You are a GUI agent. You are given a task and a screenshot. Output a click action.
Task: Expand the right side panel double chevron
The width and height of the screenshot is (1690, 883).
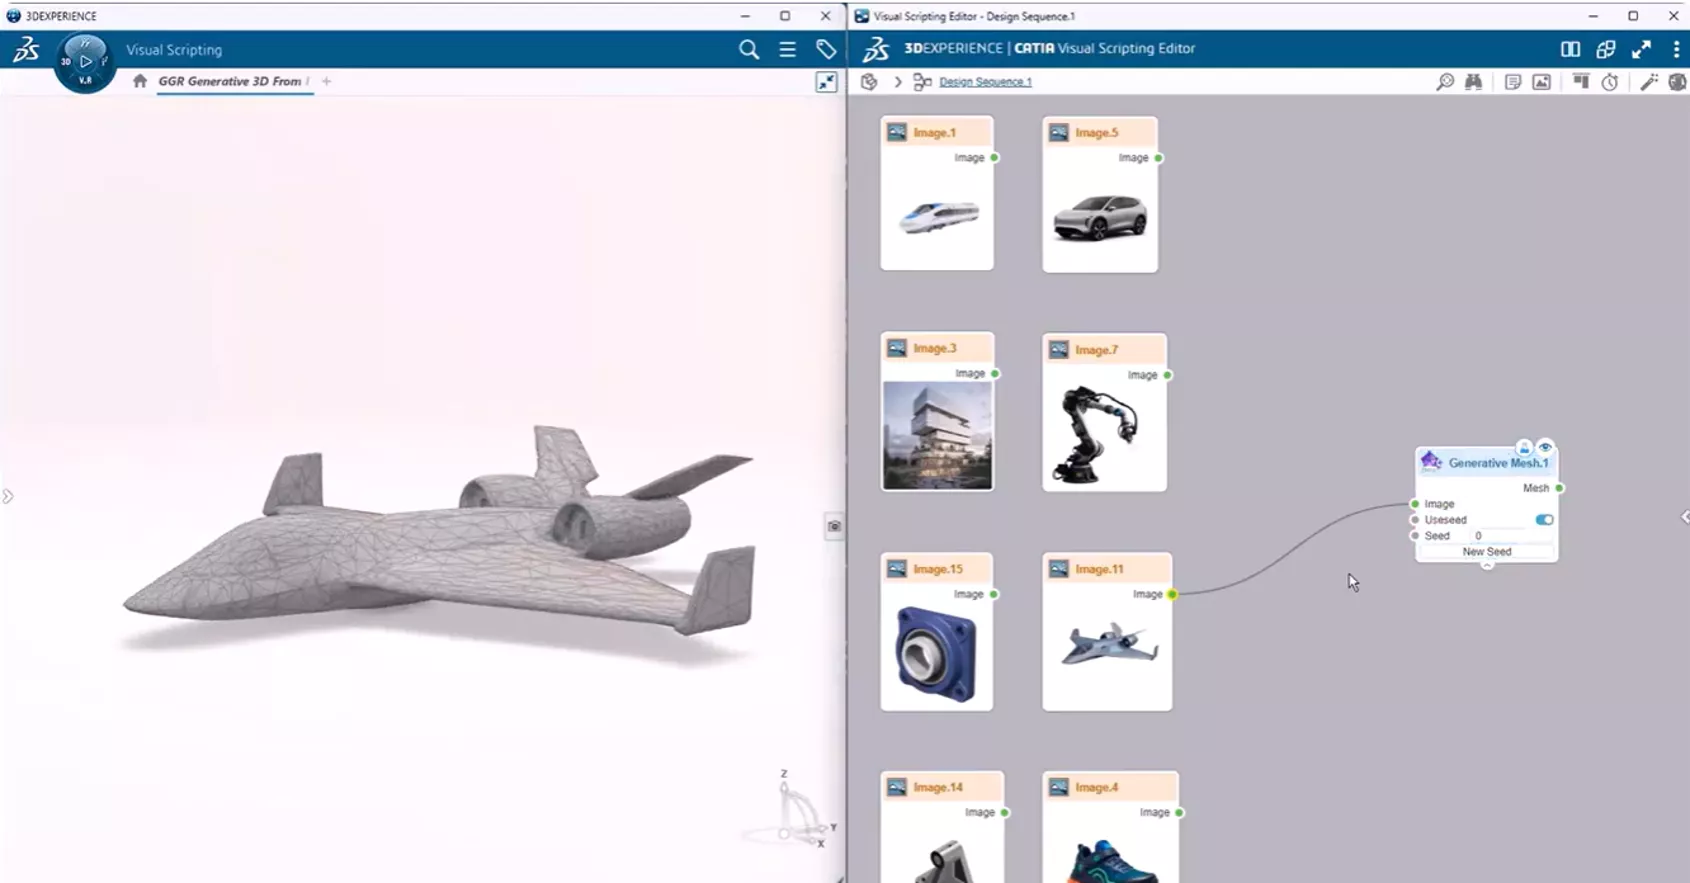point(1684,517)
